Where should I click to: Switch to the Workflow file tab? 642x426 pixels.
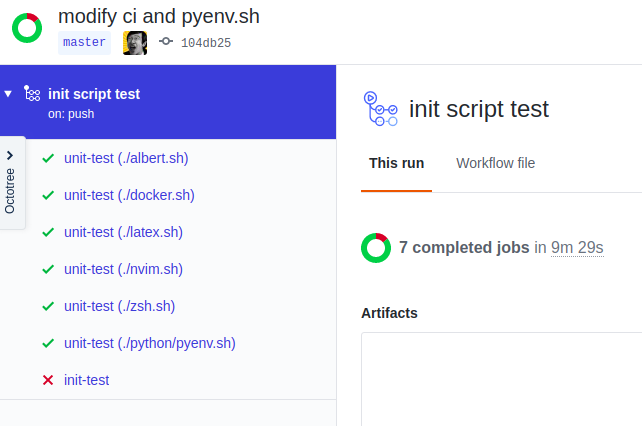495,163
